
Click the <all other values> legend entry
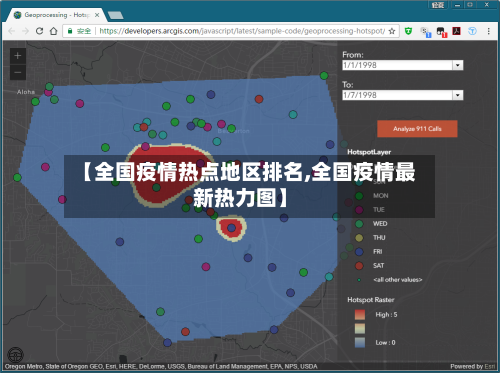398,280
